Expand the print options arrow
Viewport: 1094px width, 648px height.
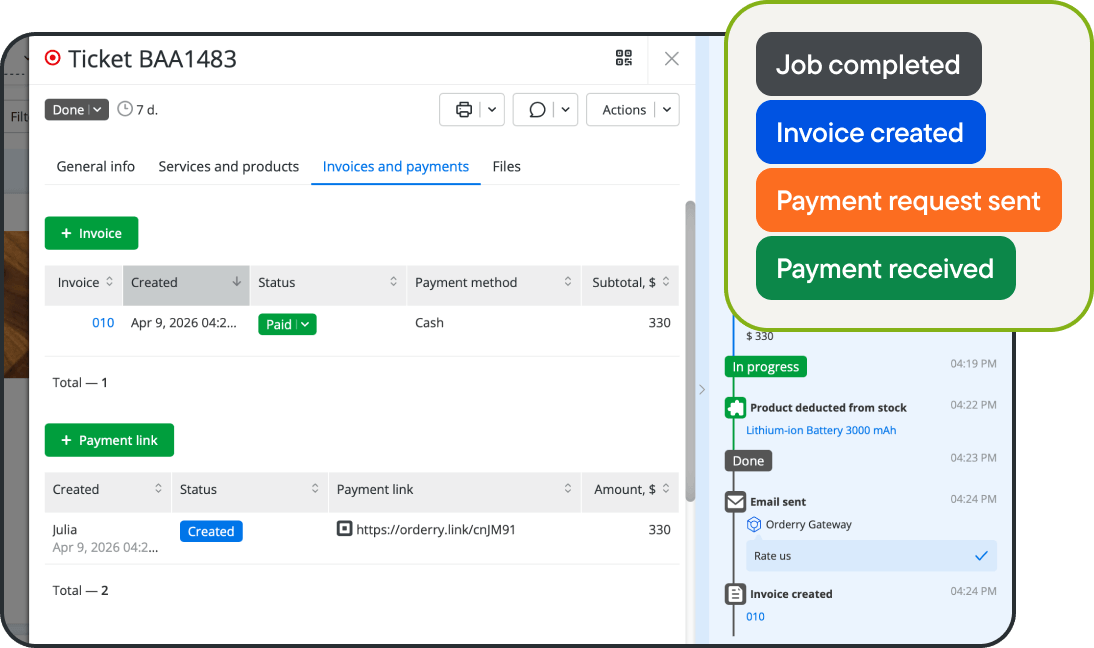pyautogui.click(x=492, y=110)
